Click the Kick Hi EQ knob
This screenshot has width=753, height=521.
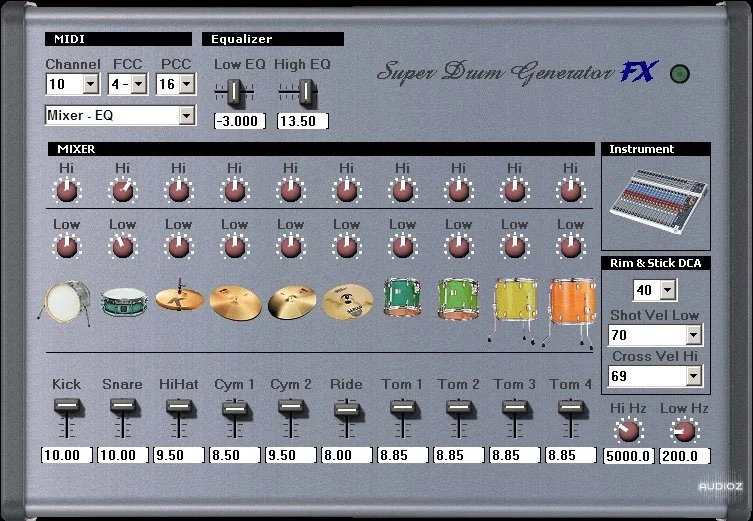coord(67,191)
